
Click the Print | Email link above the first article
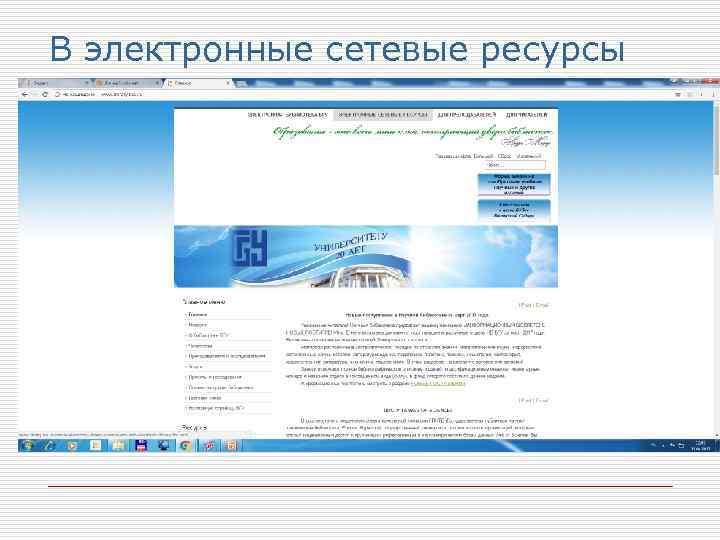click(x=533, y=305)
